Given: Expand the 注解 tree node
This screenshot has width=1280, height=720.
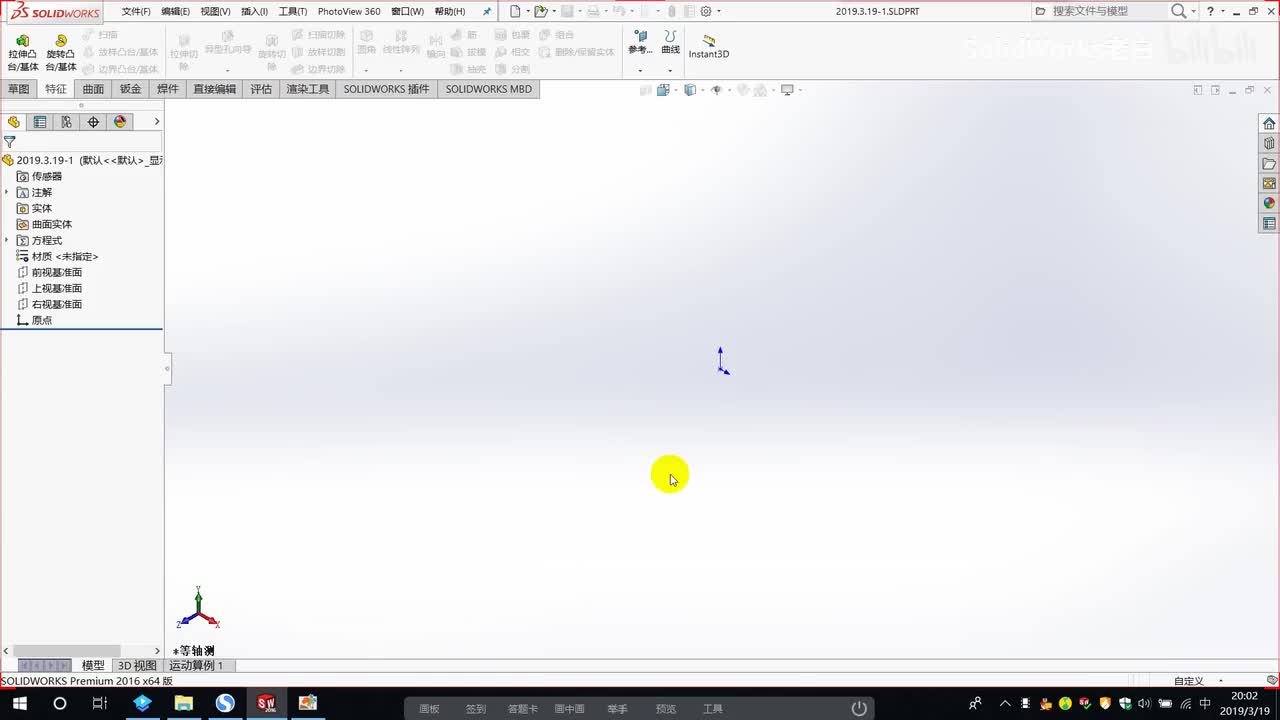Looking at the screenshot, I should tap(7, 192).
